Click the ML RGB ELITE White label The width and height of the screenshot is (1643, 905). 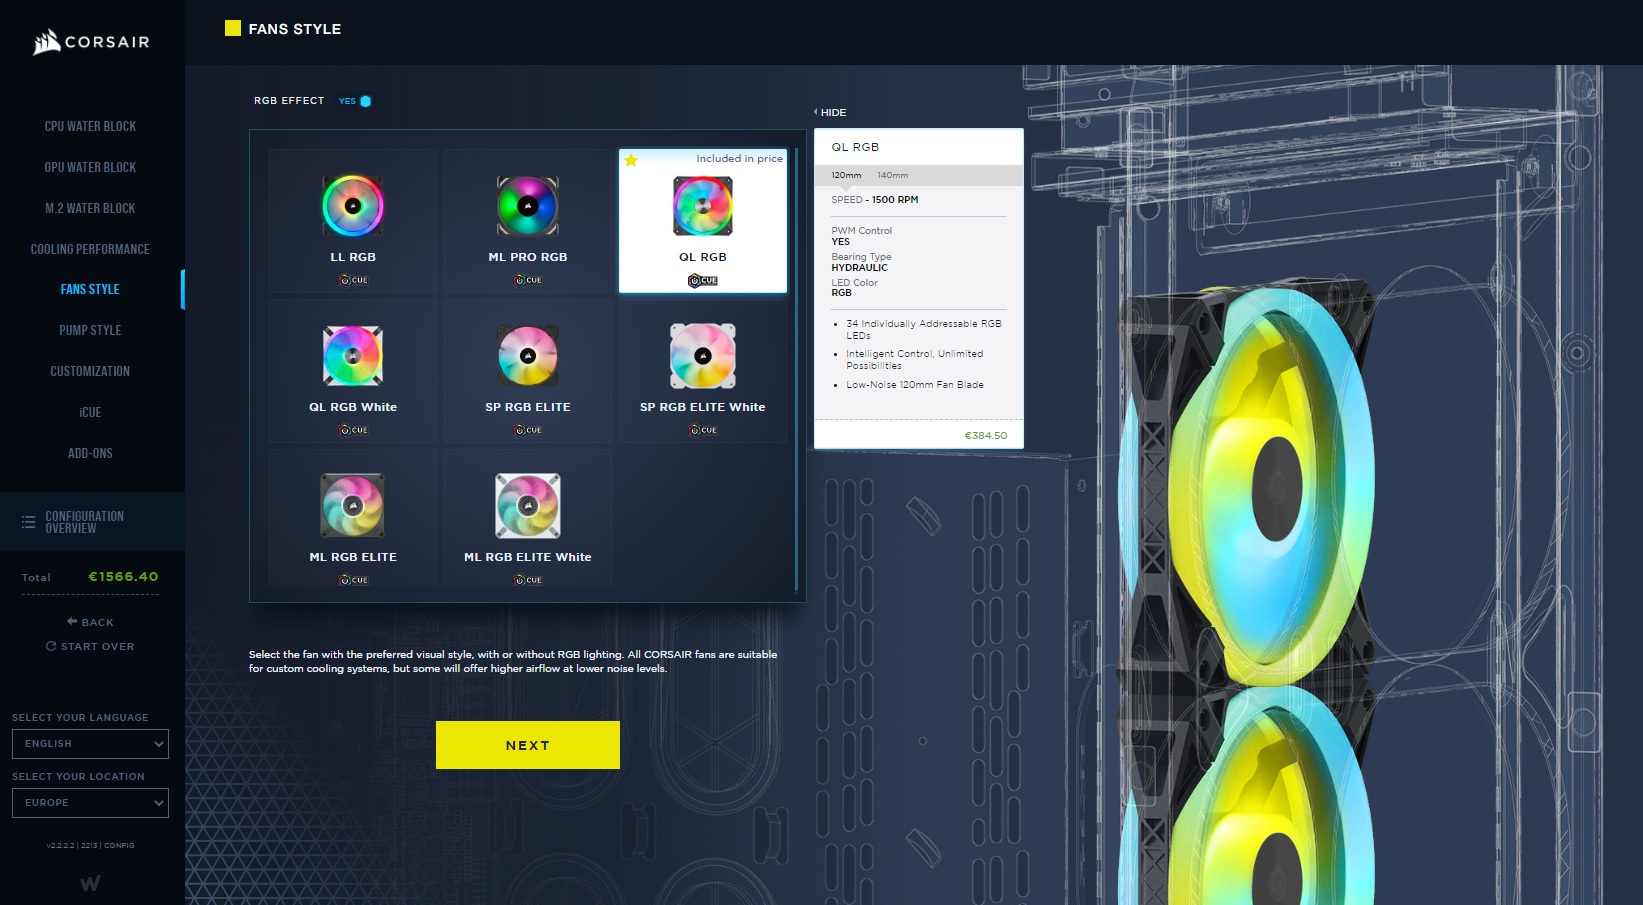coord(528,557)
